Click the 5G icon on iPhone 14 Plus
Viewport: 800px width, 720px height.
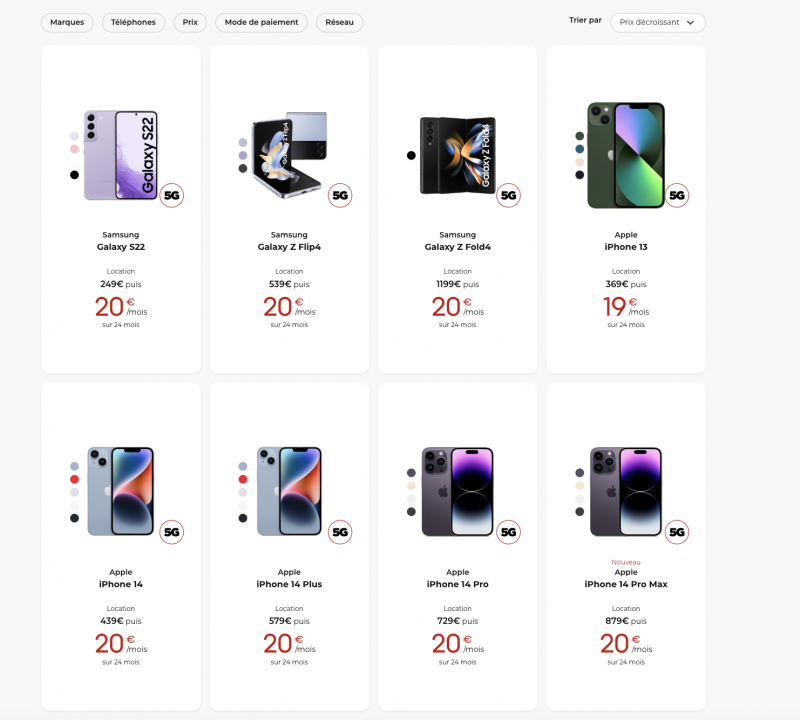point(340,533)
